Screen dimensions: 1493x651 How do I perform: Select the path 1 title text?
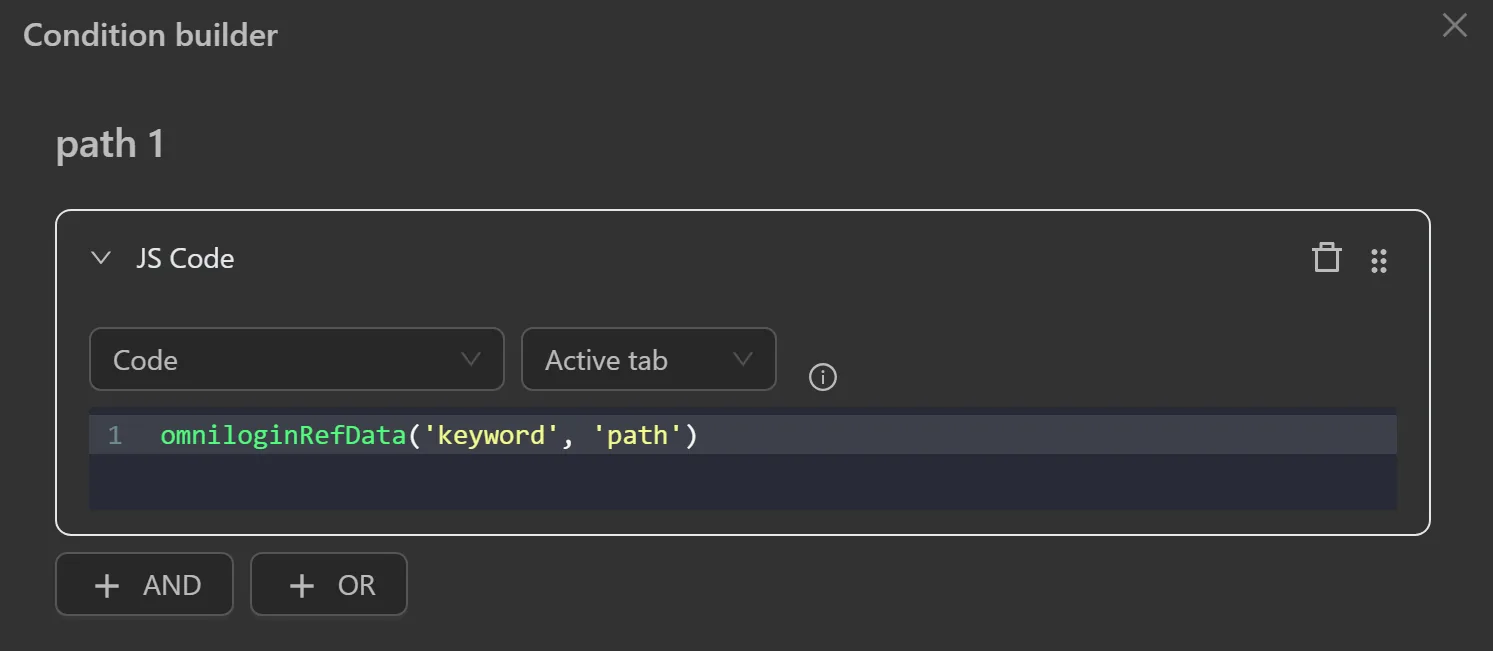point(110,143)
